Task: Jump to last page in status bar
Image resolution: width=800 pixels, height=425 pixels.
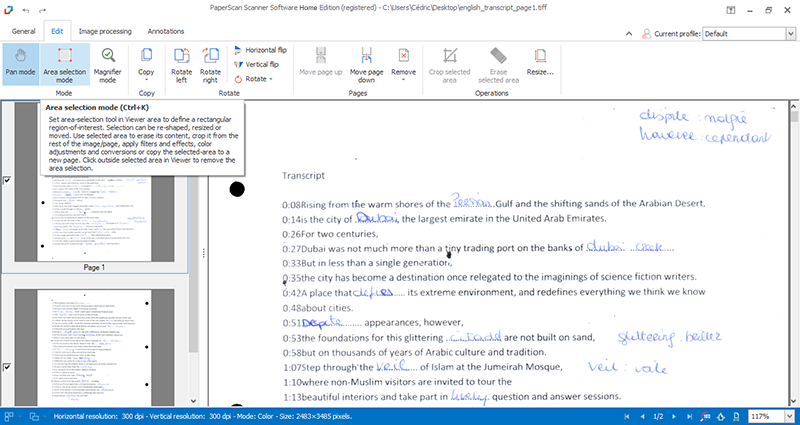Action: pyautogui.click(x=689, y=416)
